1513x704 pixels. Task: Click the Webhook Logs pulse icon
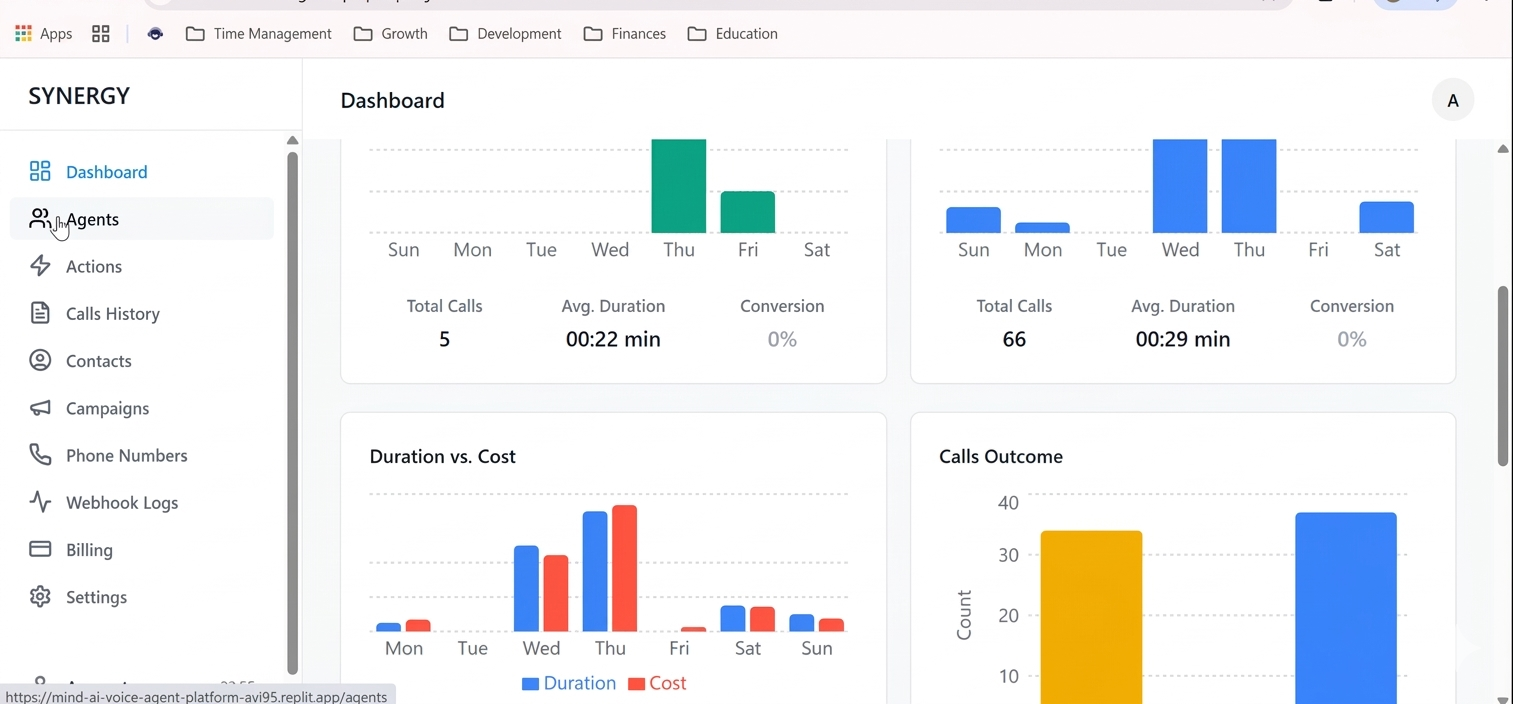tap(40, 502)
